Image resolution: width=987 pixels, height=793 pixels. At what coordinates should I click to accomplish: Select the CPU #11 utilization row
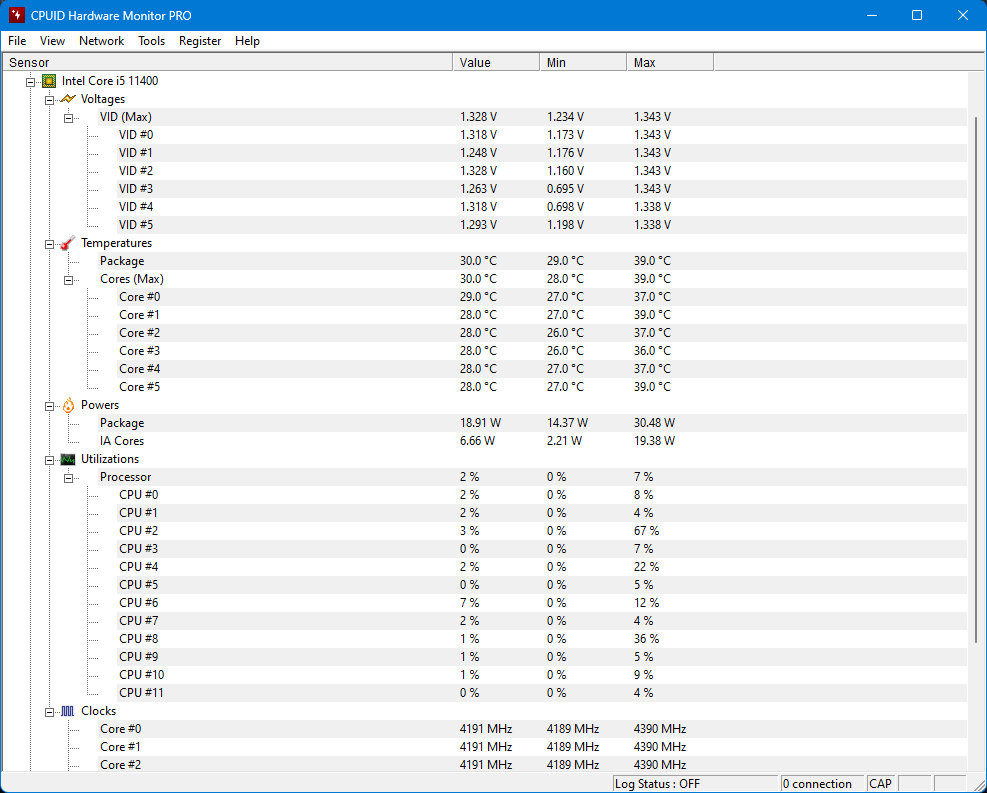coord(542,692)
